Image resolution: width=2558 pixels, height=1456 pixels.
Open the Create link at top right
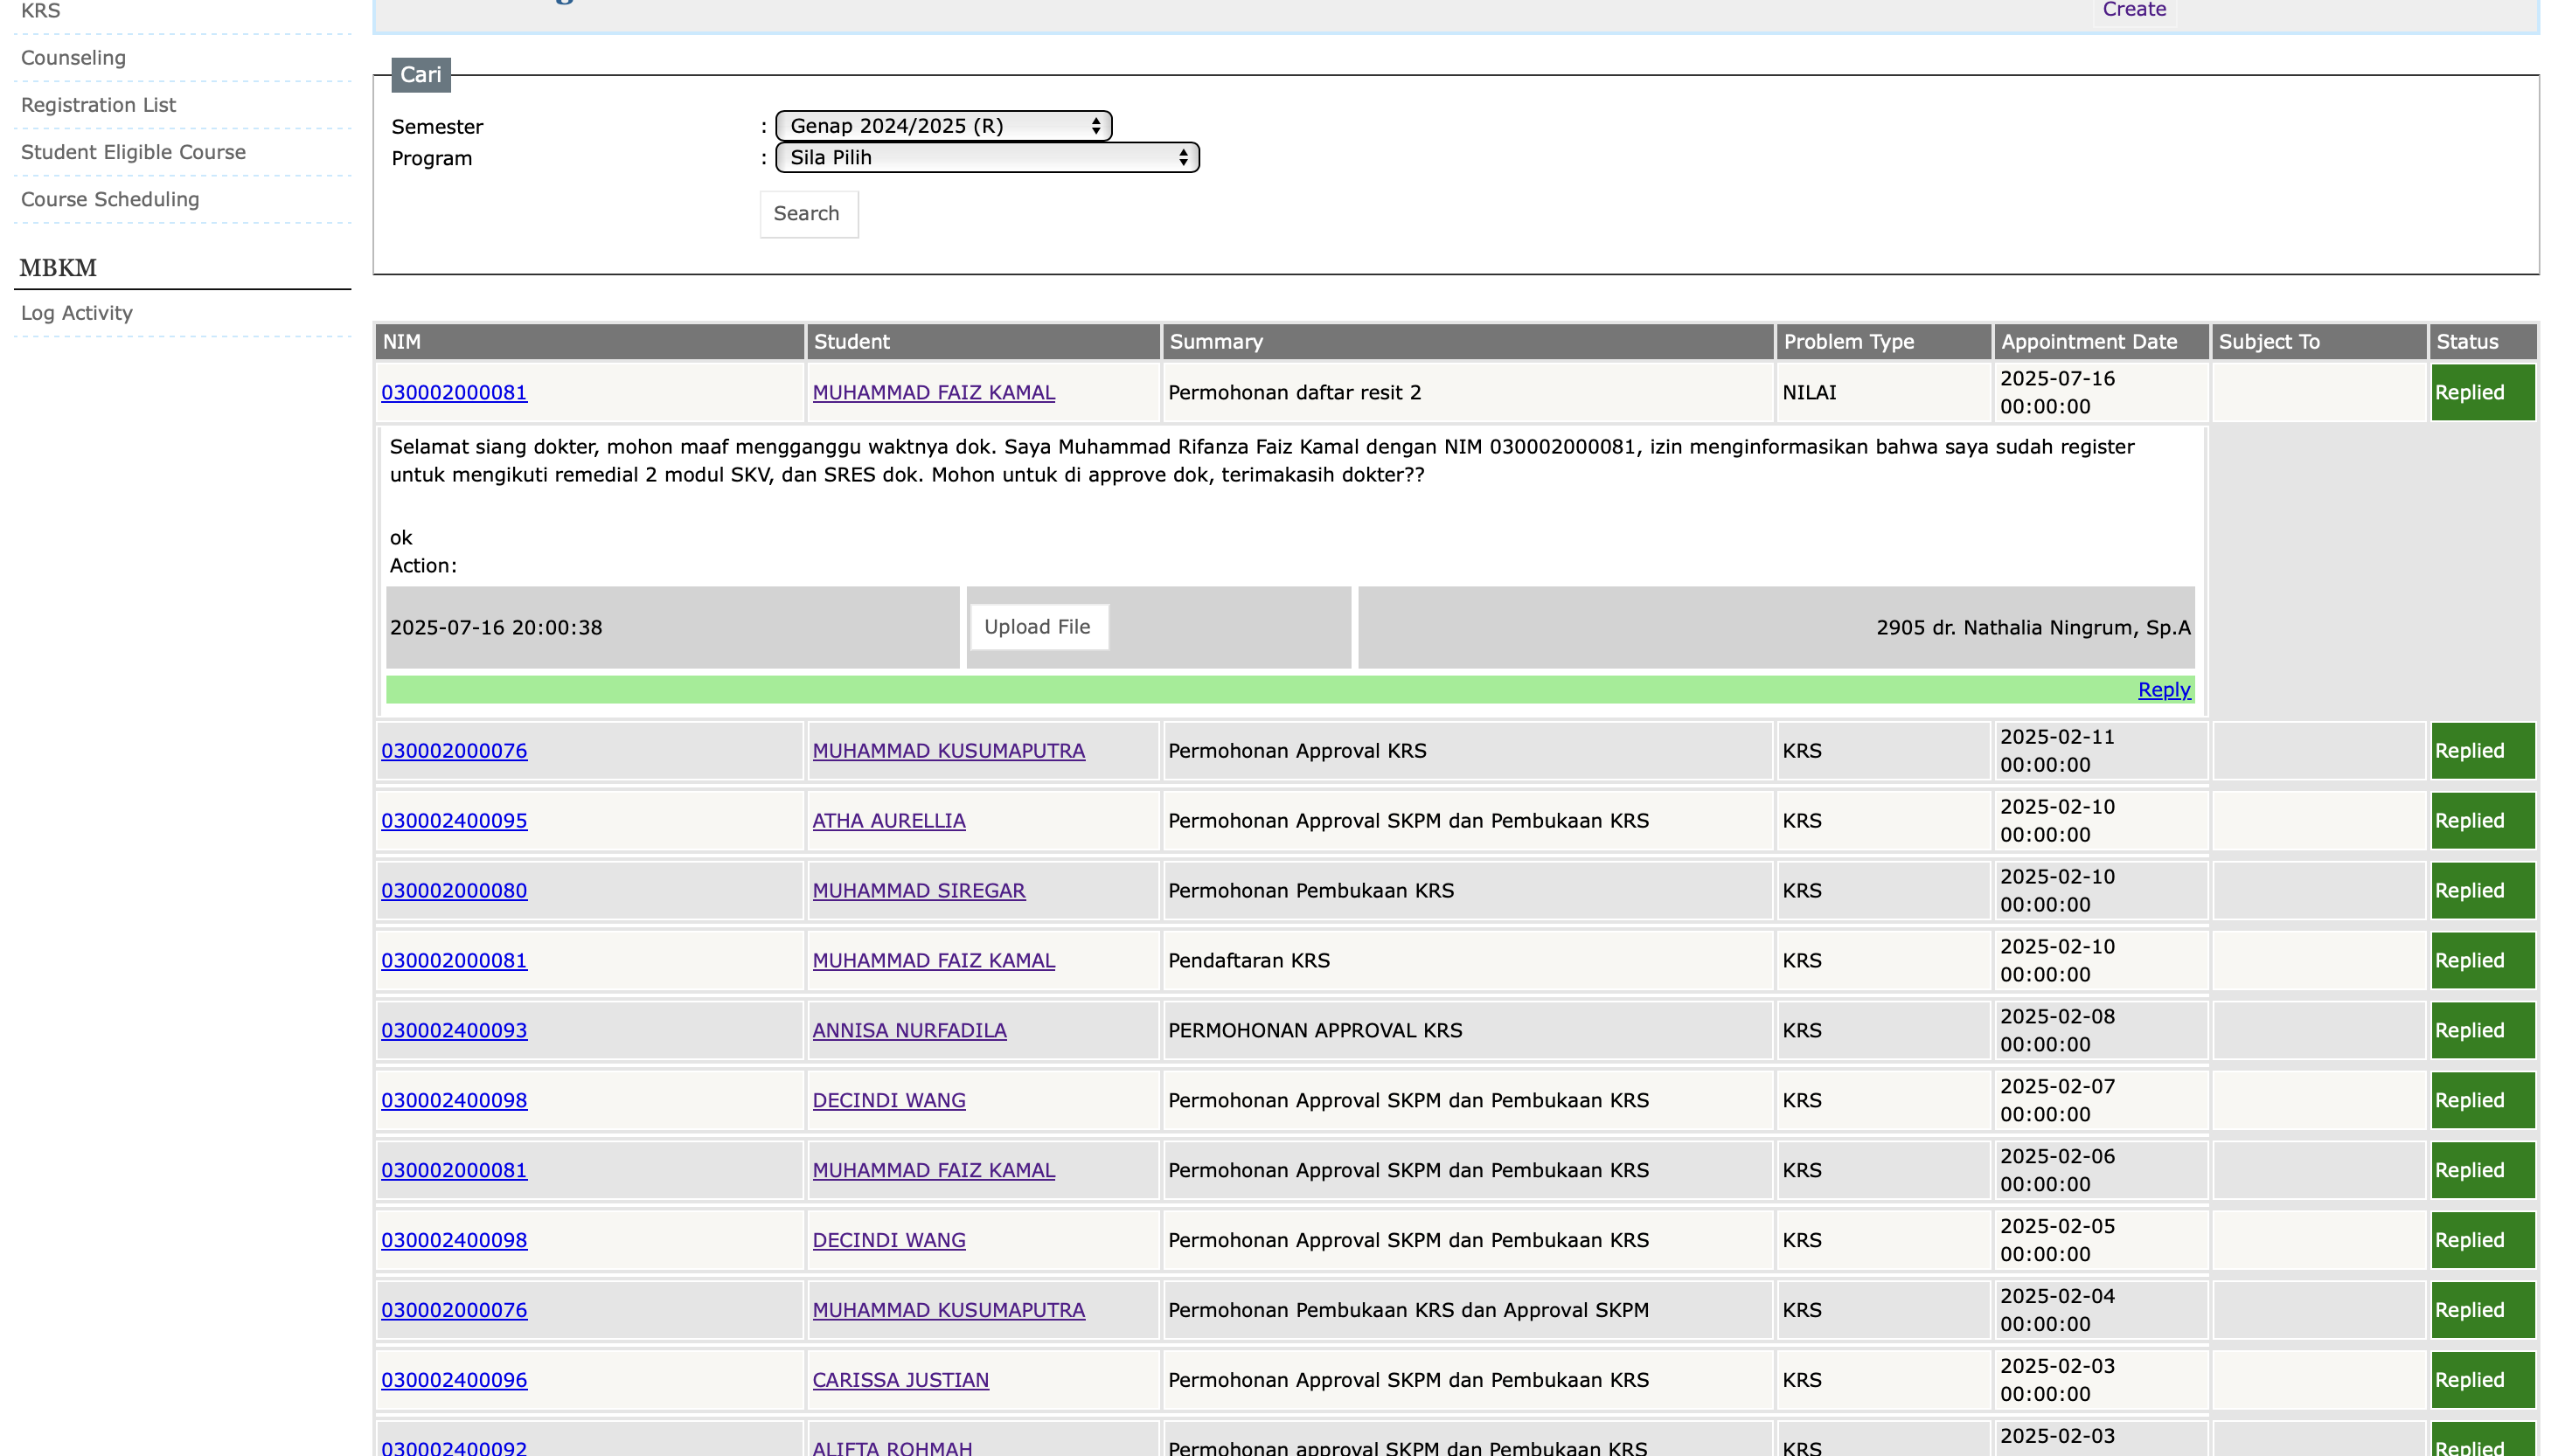click(x=2133, y=10)
